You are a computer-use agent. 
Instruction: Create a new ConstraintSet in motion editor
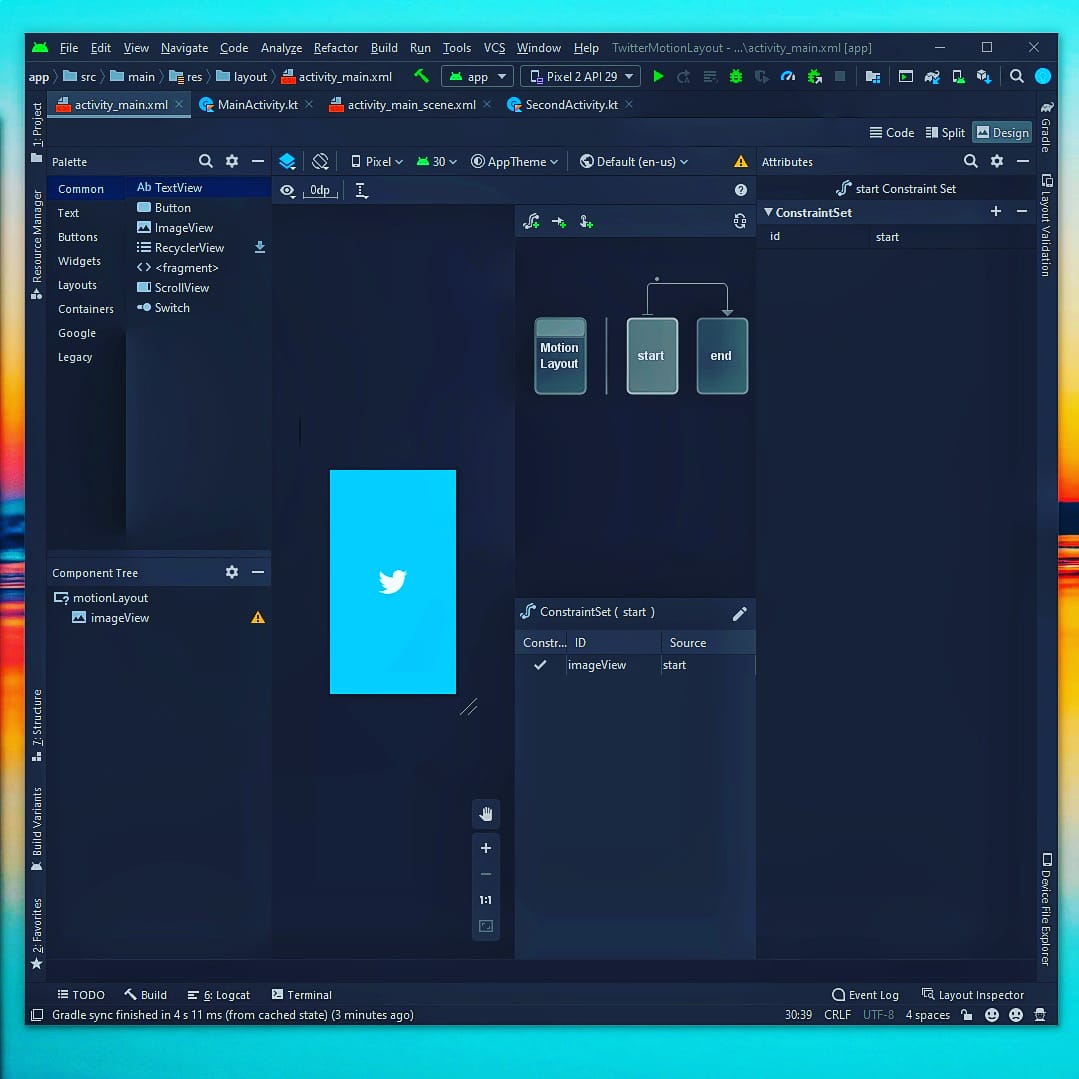coord(531,221)
